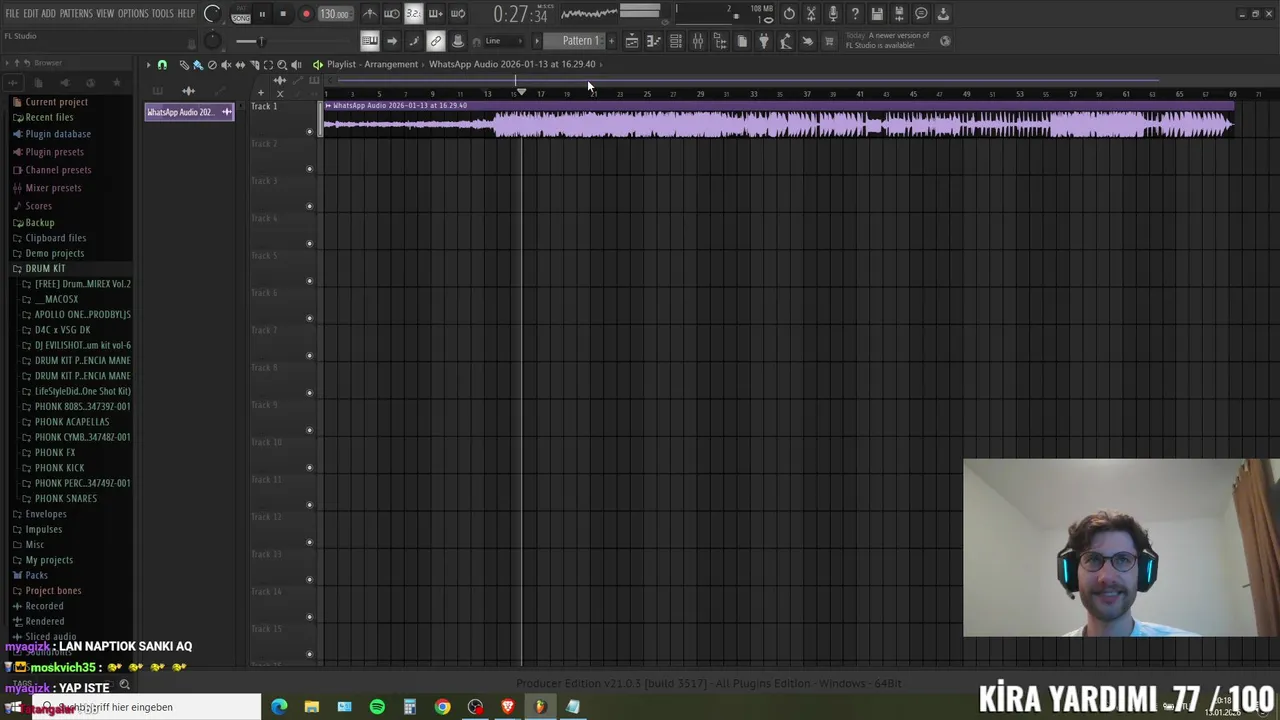
Task: Click the pause playback button
Action: click(262, 14)
